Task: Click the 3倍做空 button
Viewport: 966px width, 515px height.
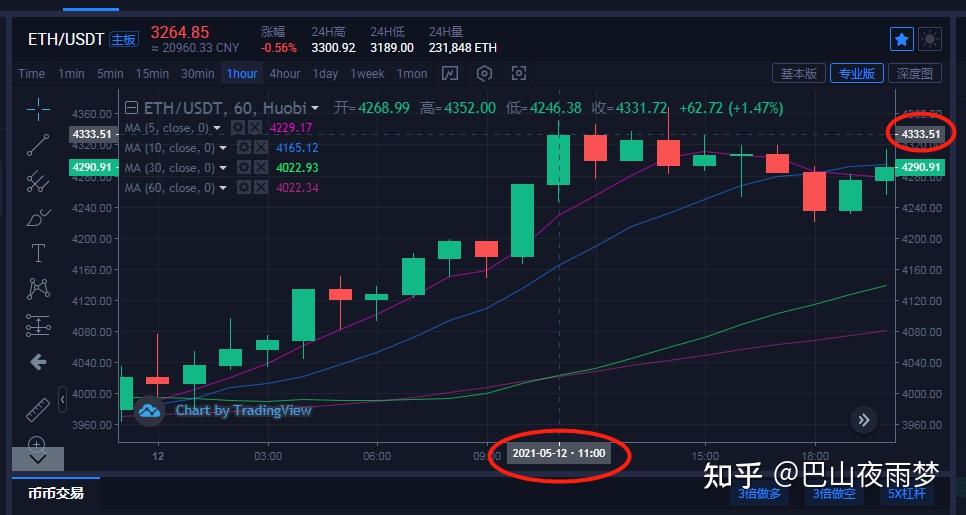Action: point(834,493)
